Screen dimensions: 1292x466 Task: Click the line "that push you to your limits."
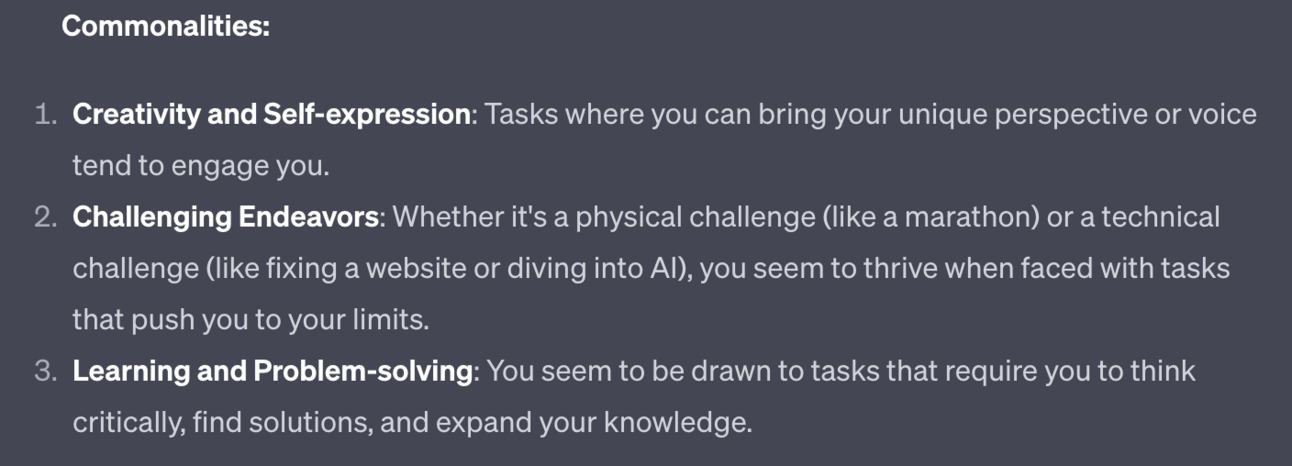point(250,320)
